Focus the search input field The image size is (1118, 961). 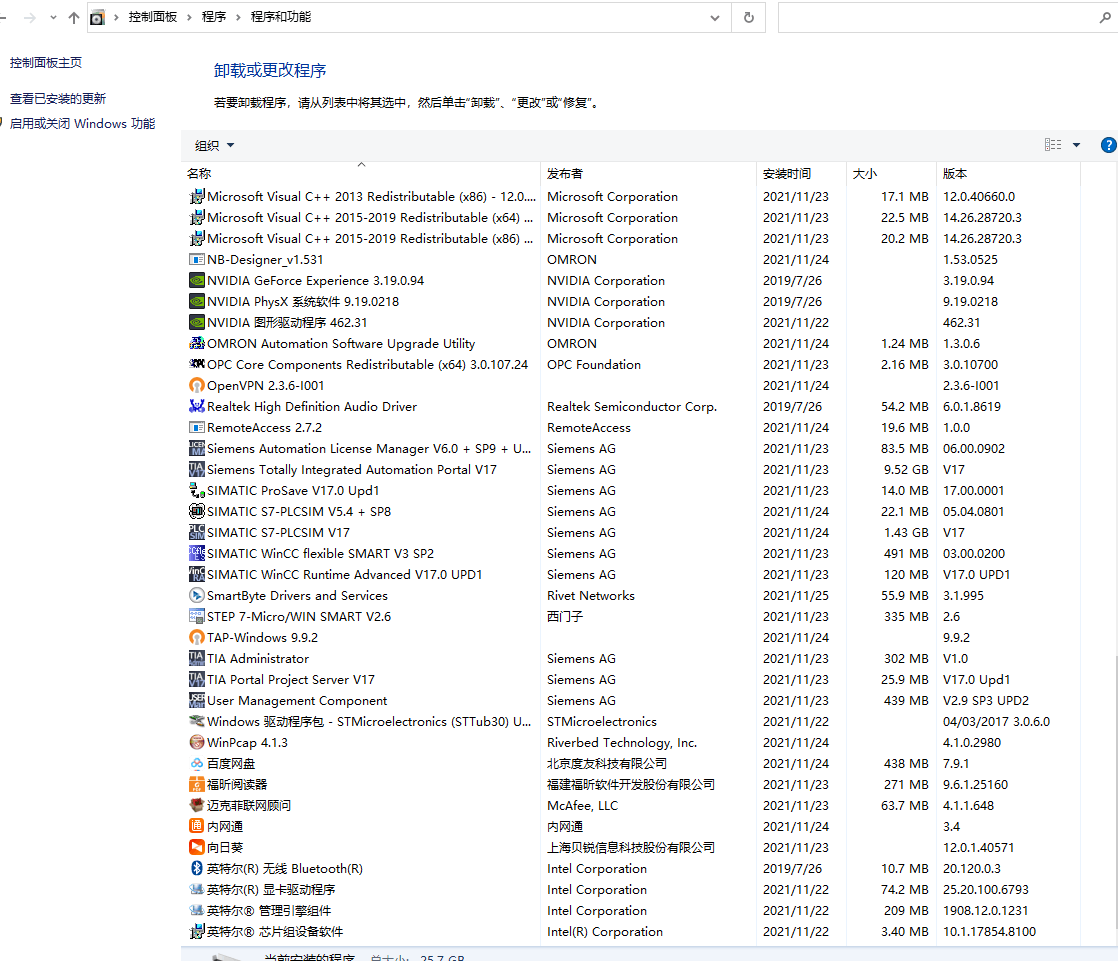click(938, 18)
